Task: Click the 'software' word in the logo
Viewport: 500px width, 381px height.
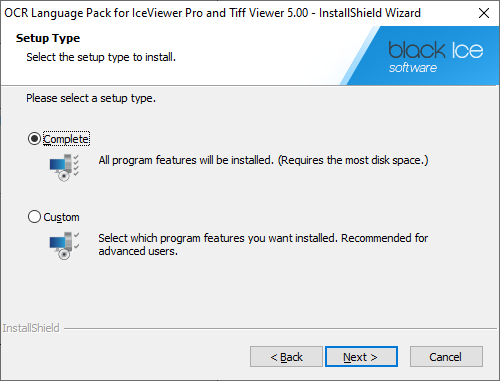Action: [x=413, y=68]
